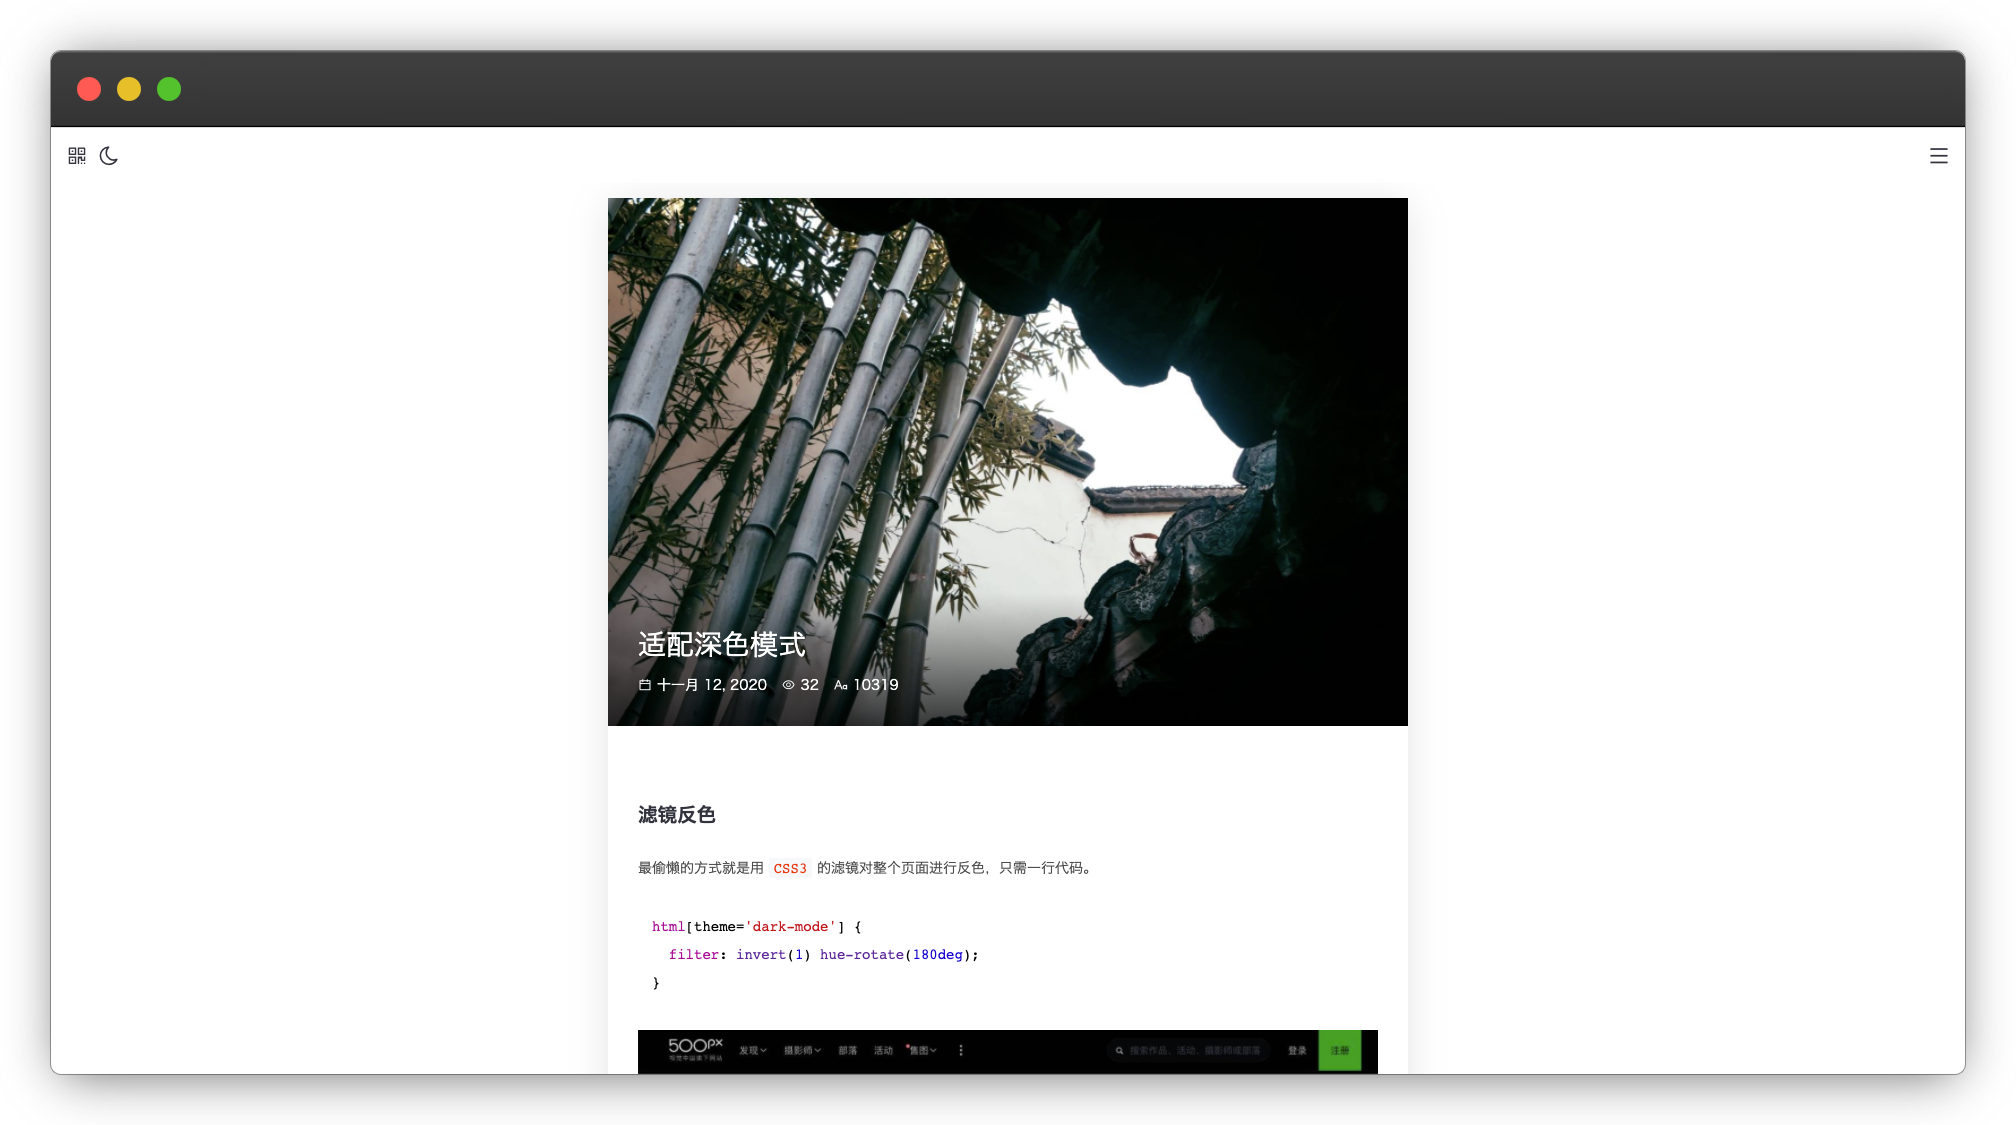
Task: Click the 登录 login link
Action: coord(1297,1050)
